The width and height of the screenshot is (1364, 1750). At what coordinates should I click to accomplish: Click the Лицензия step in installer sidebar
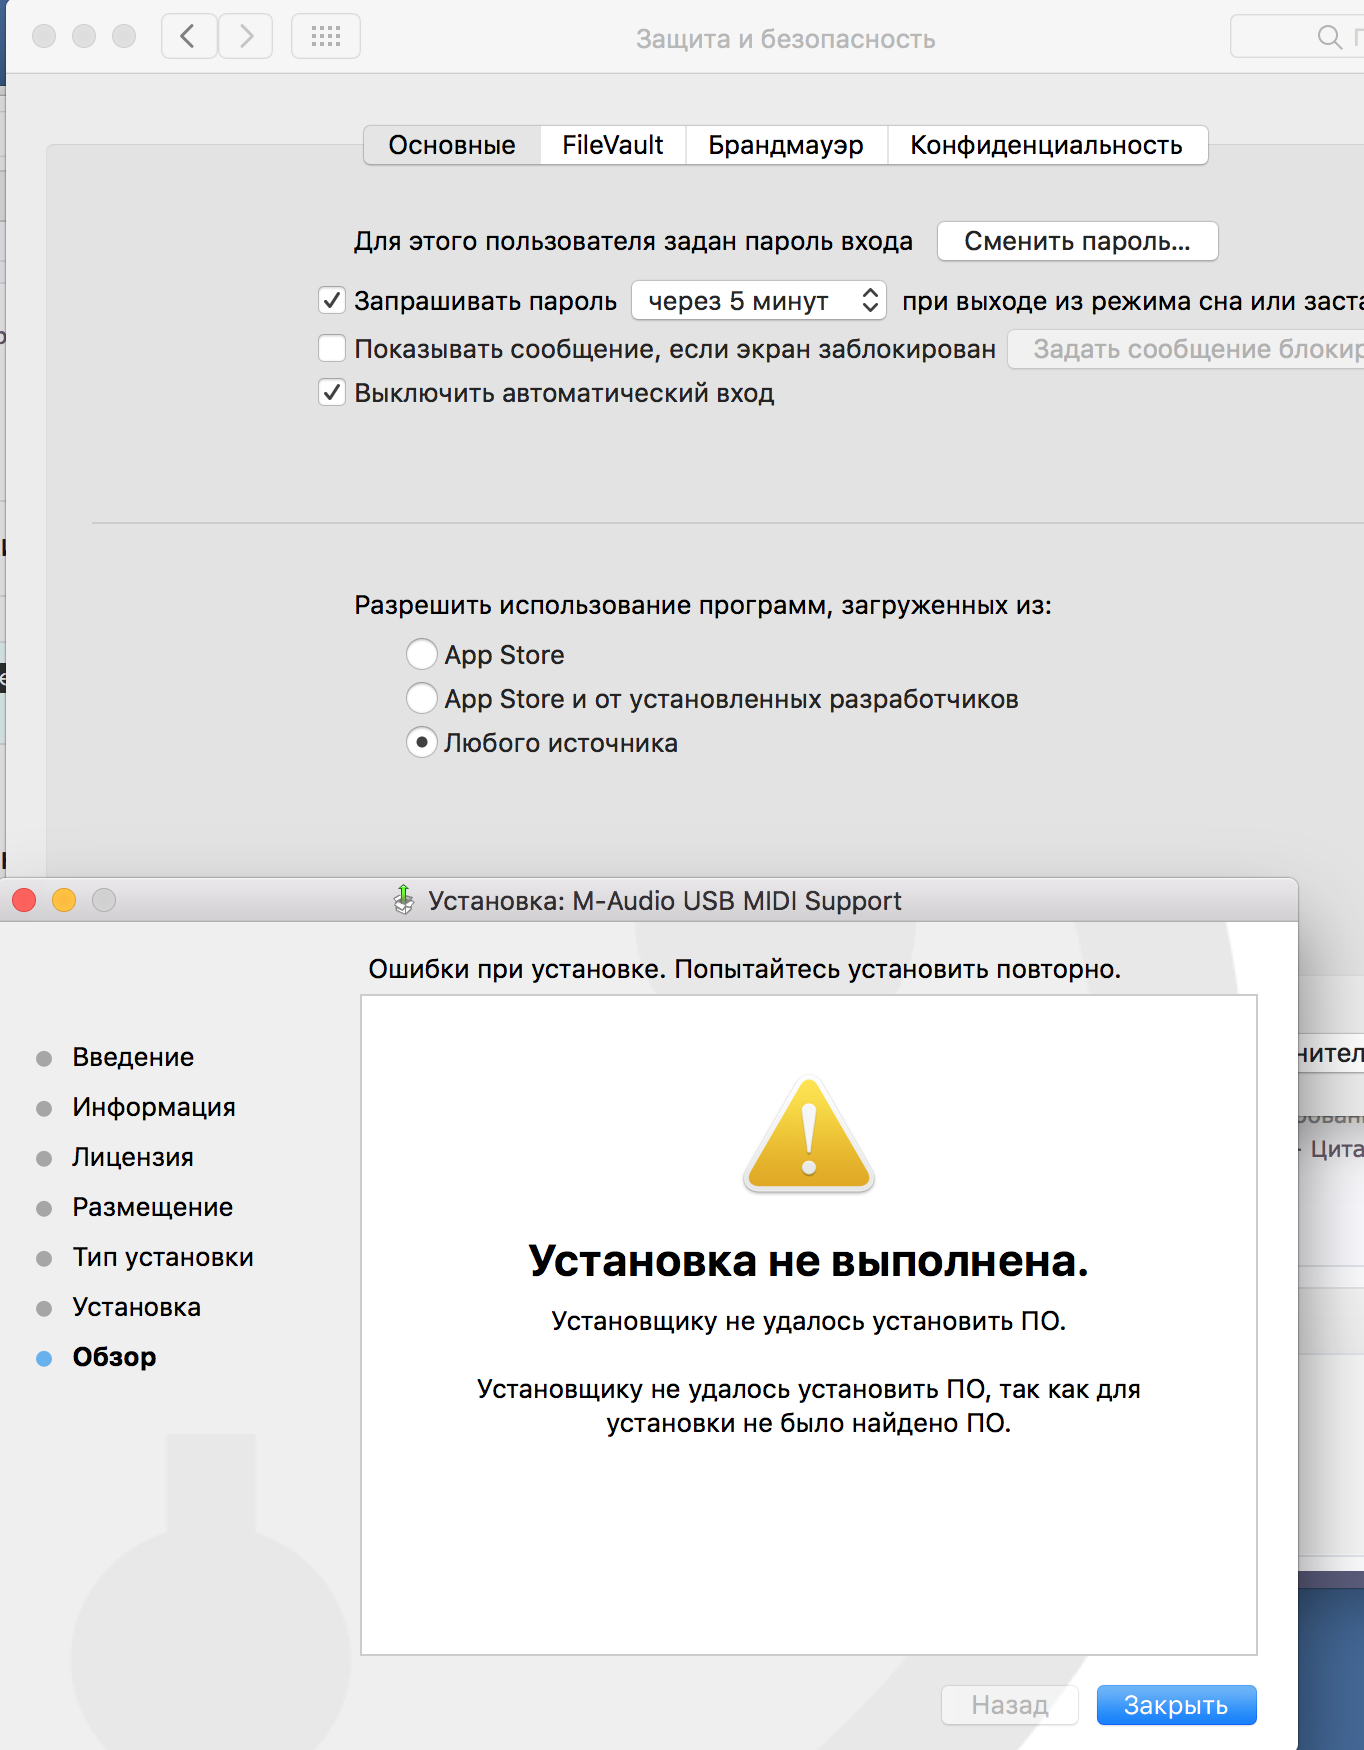(133, 1157)
